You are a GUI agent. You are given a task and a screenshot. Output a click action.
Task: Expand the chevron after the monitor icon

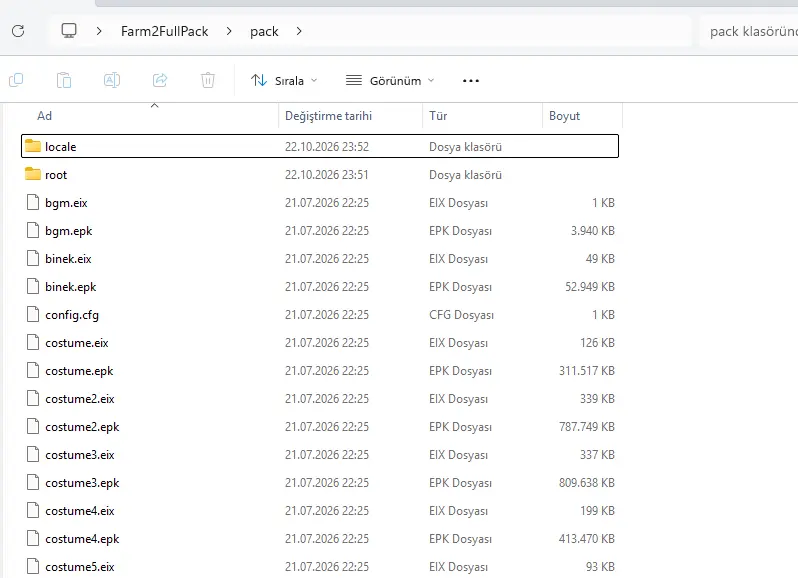click(x=99, y=32)
